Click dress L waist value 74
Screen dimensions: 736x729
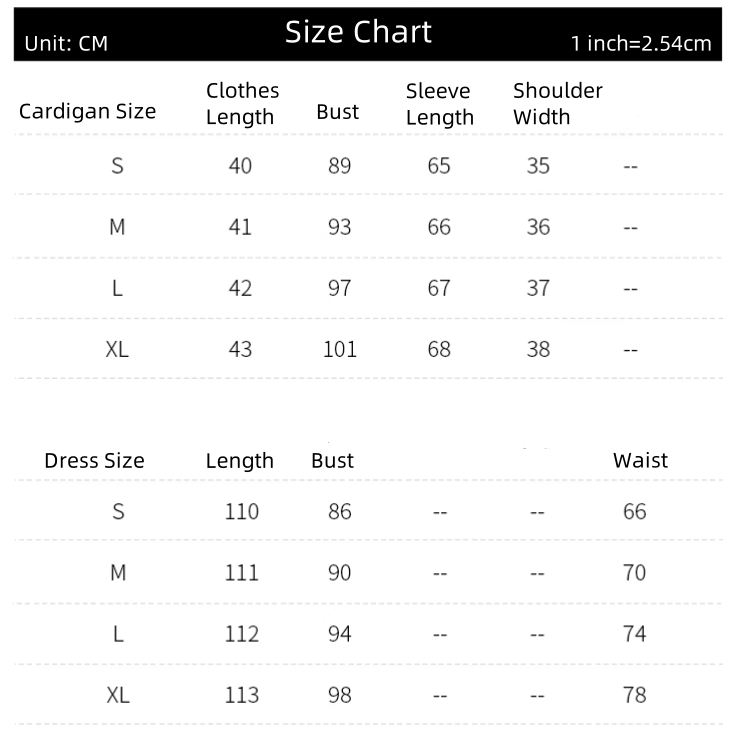(634, 634)
